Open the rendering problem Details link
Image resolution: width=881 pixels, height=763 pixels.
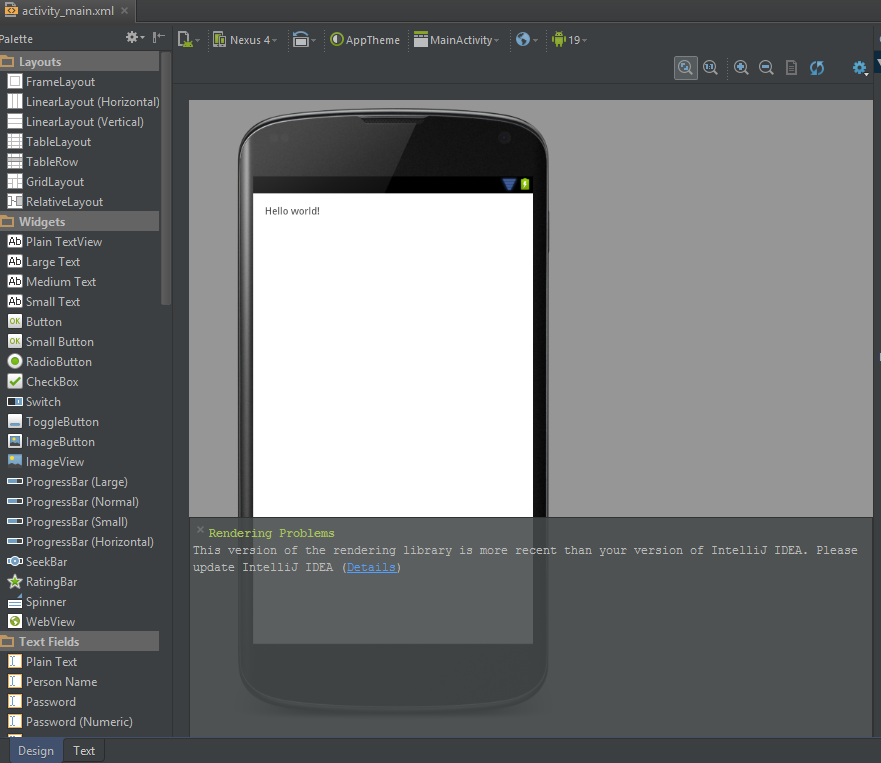point(371,567)
